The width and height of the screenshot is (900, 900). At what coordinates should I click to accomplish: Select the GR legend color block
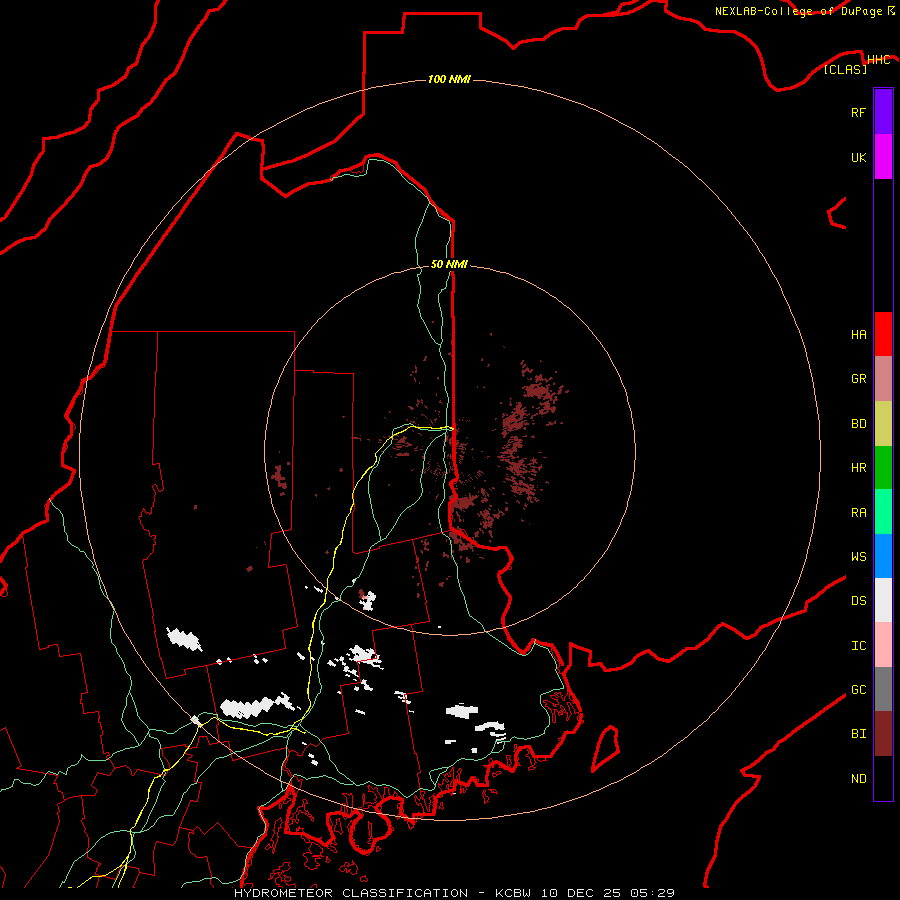pyautogui.click(x=883, y=379)
